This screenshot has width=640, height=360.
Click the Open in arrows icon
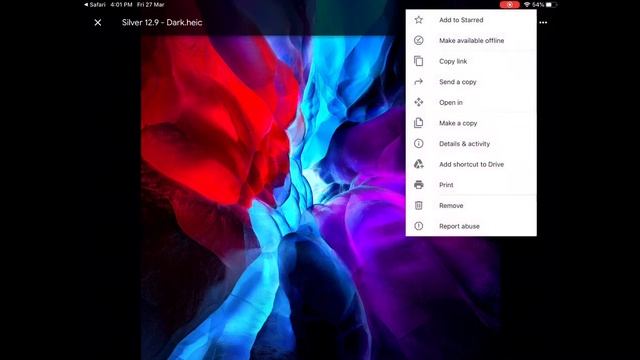click(x=418, y=102)
